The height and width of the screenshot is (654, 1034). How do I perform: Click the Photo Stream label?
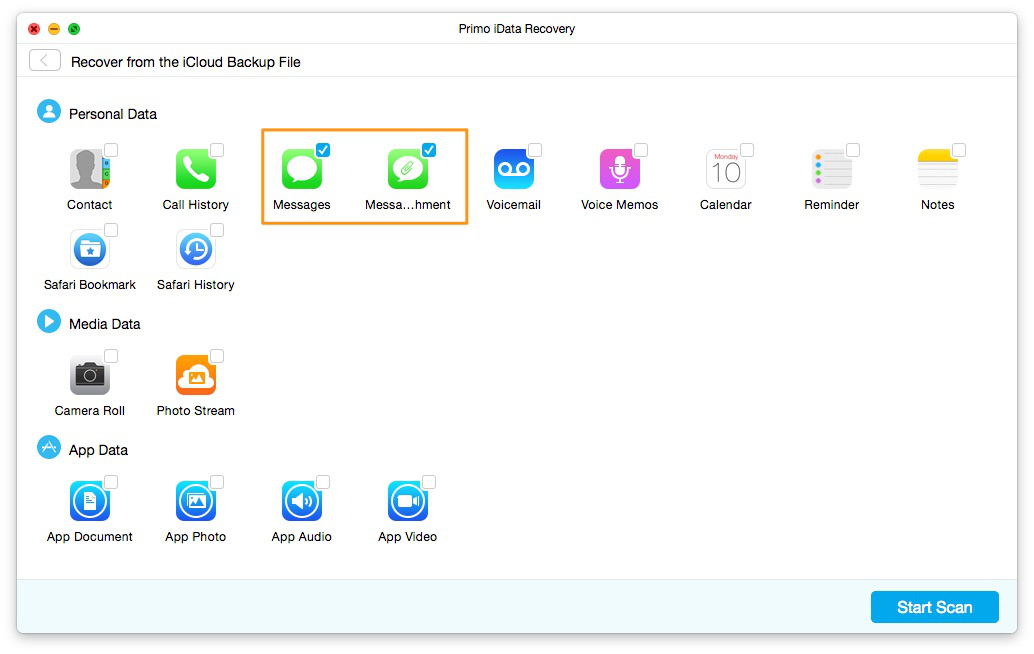[x=196, y=410]
